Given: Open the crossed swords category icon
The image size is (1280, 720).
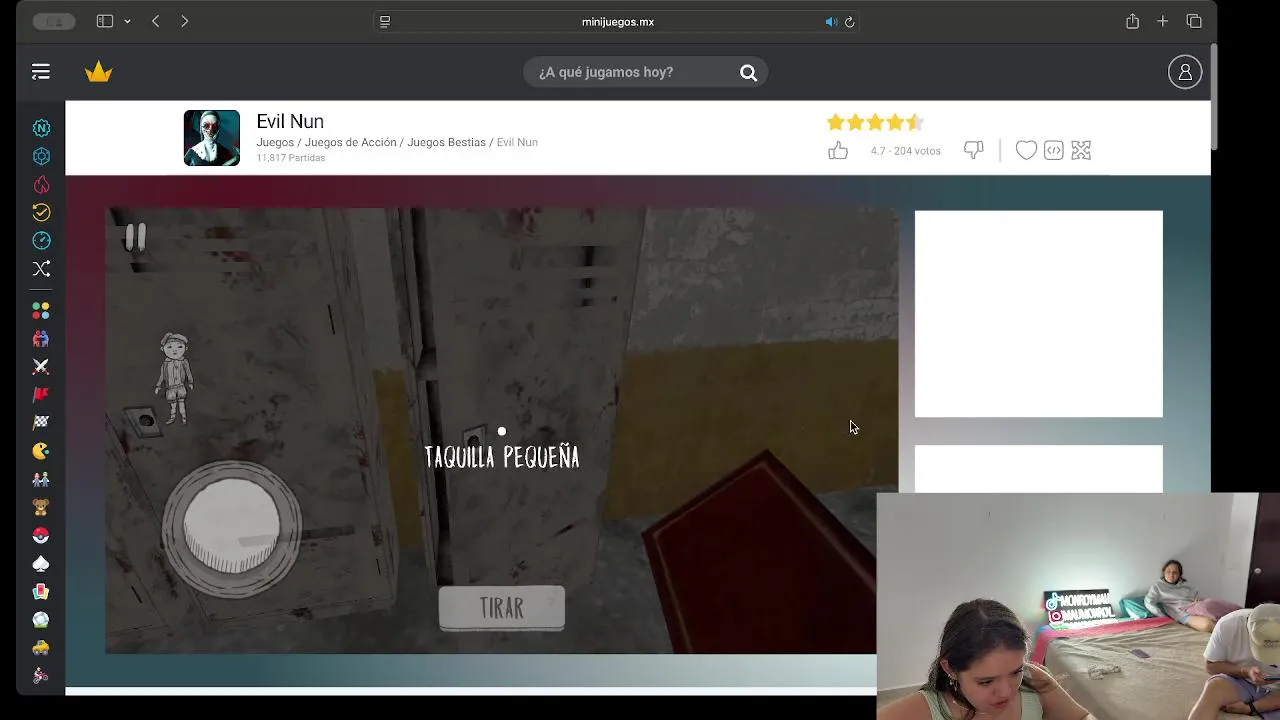Looking at the screenshot, I should 41,367.
